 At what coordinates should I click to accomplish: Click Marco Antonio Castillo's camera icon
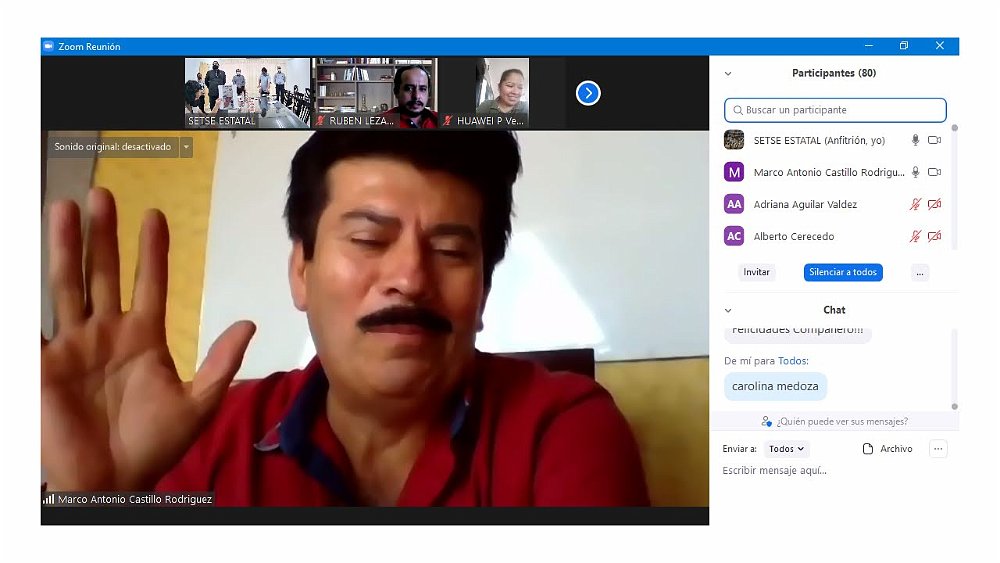(x=934, y=173)
